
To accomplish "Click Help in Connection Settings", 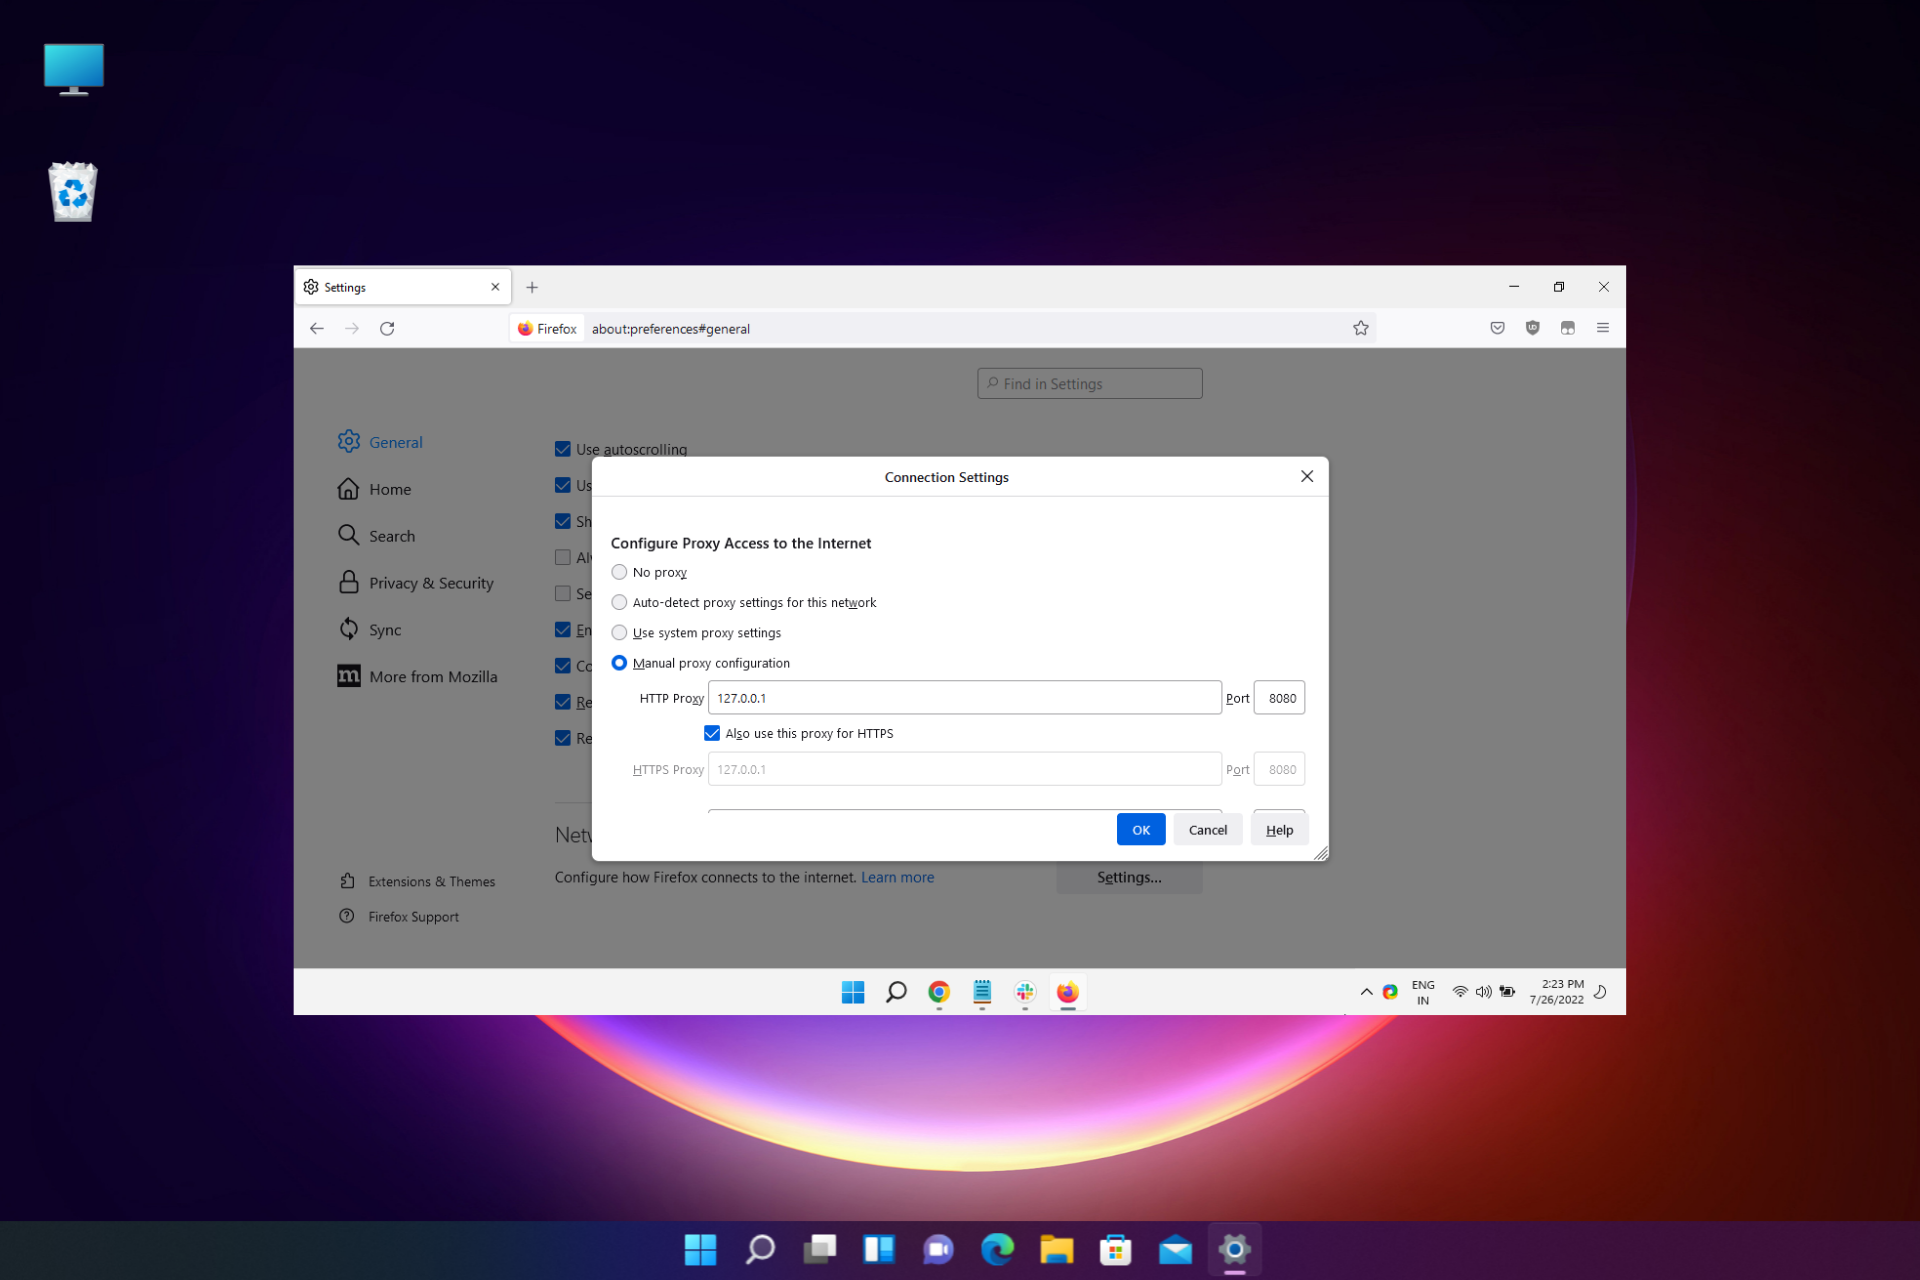I will click(1279, 830).
